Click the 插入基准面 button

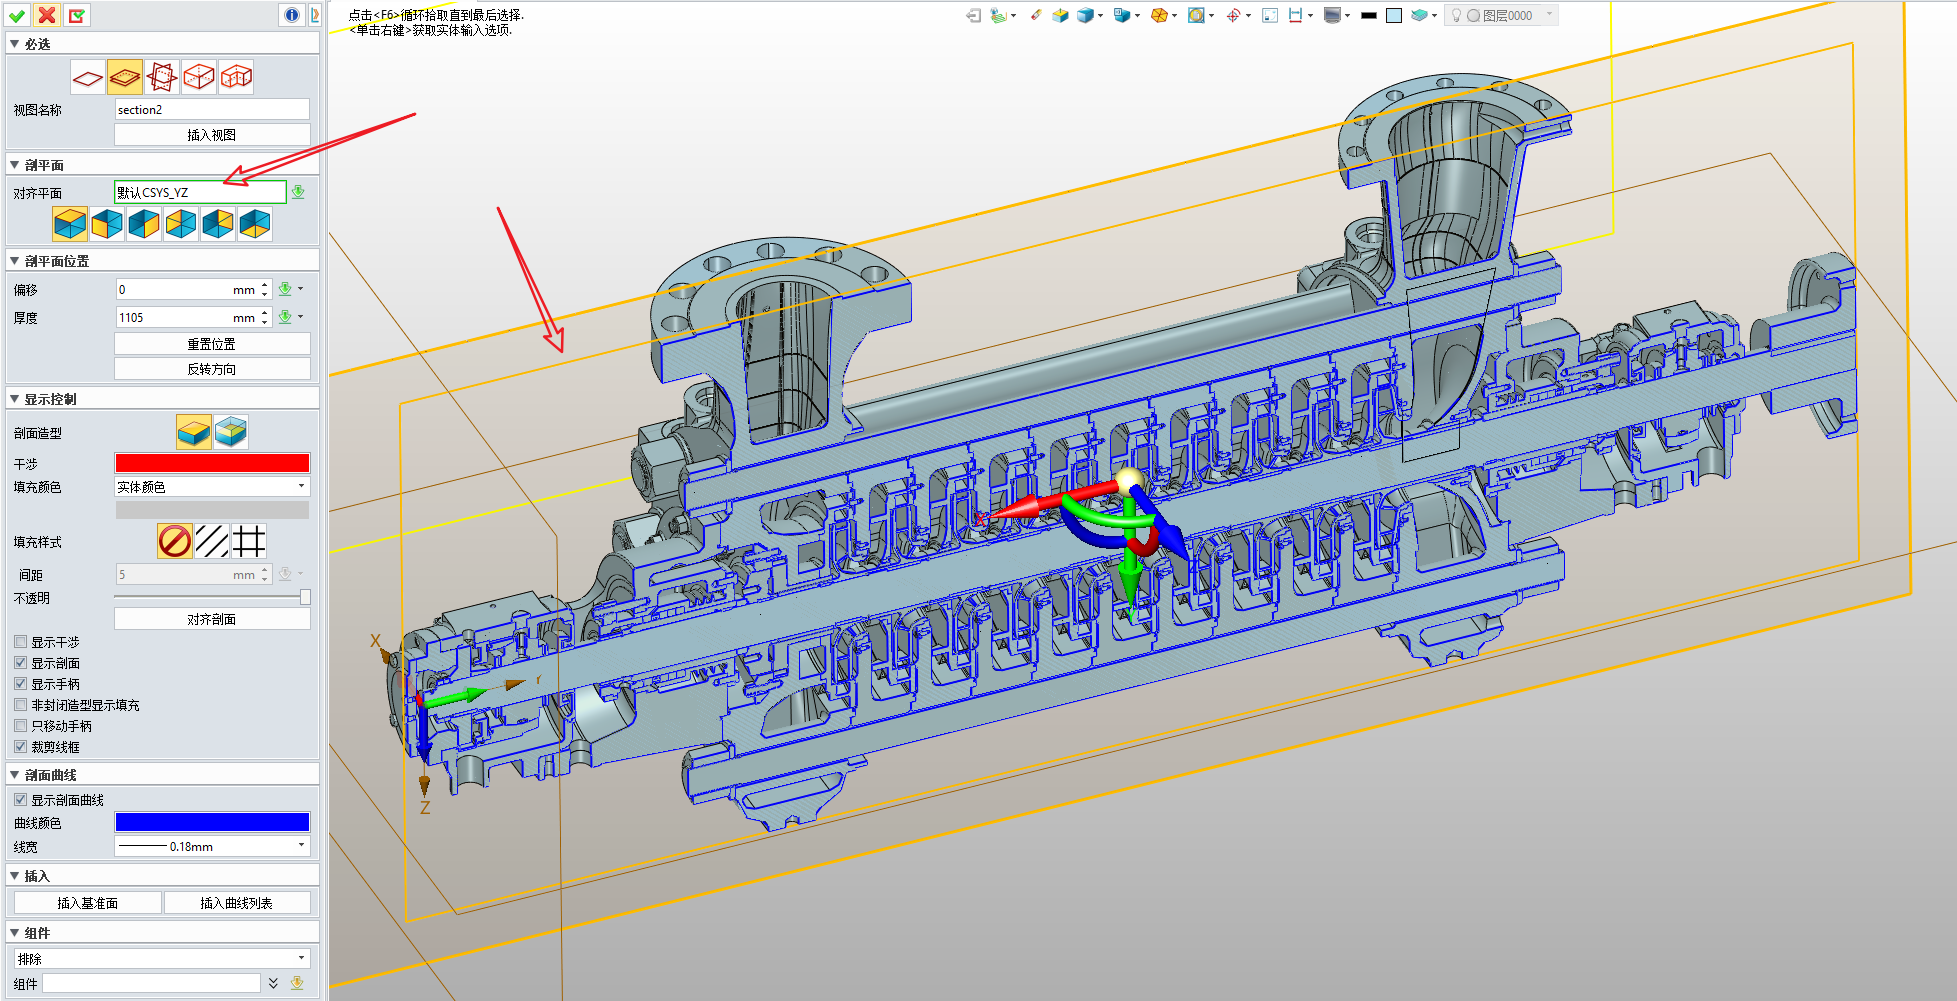[x=88, y=903]
